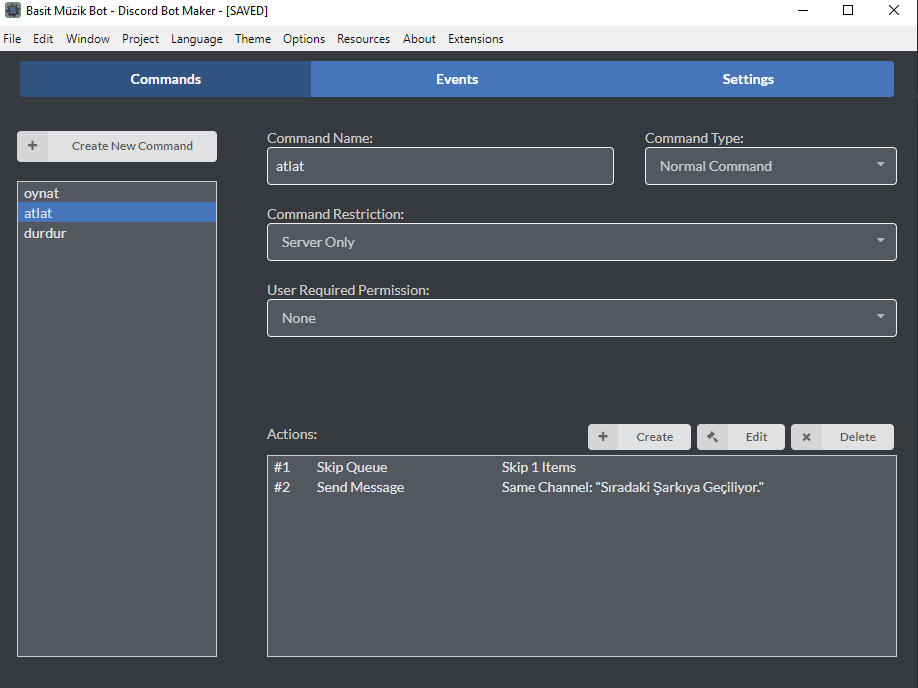Click the Create action button label
Screen dimensions: 918x688
click(x=655, y=437)
